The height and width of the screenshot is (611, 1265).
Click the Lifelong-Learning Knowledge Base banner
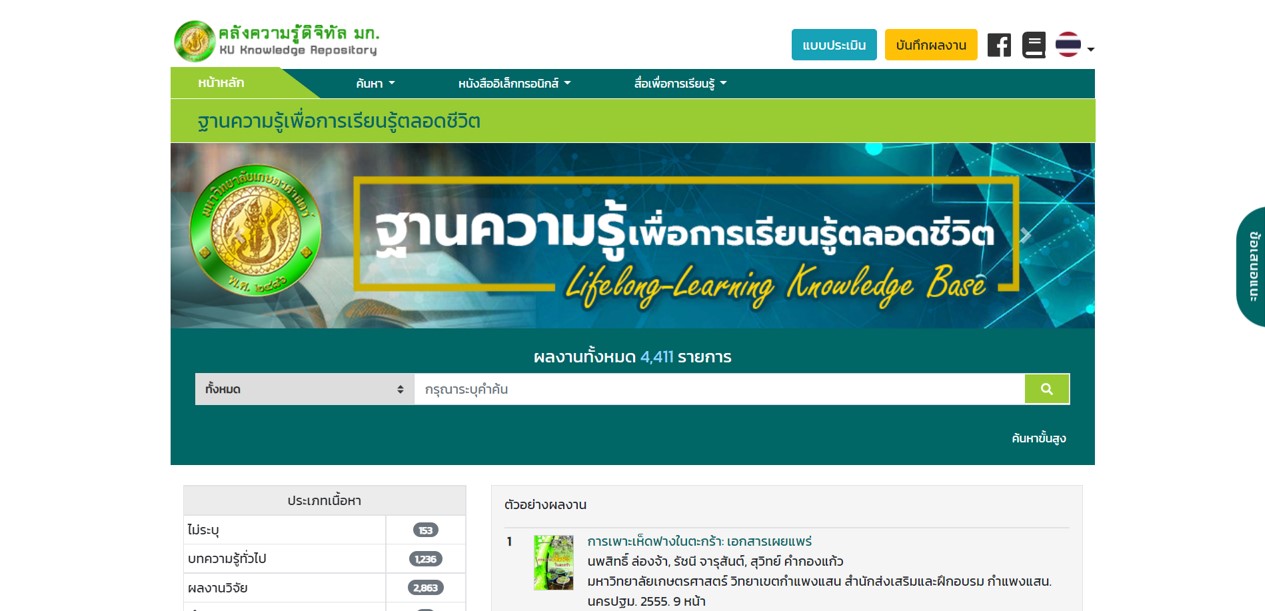(x=632, y=236)
